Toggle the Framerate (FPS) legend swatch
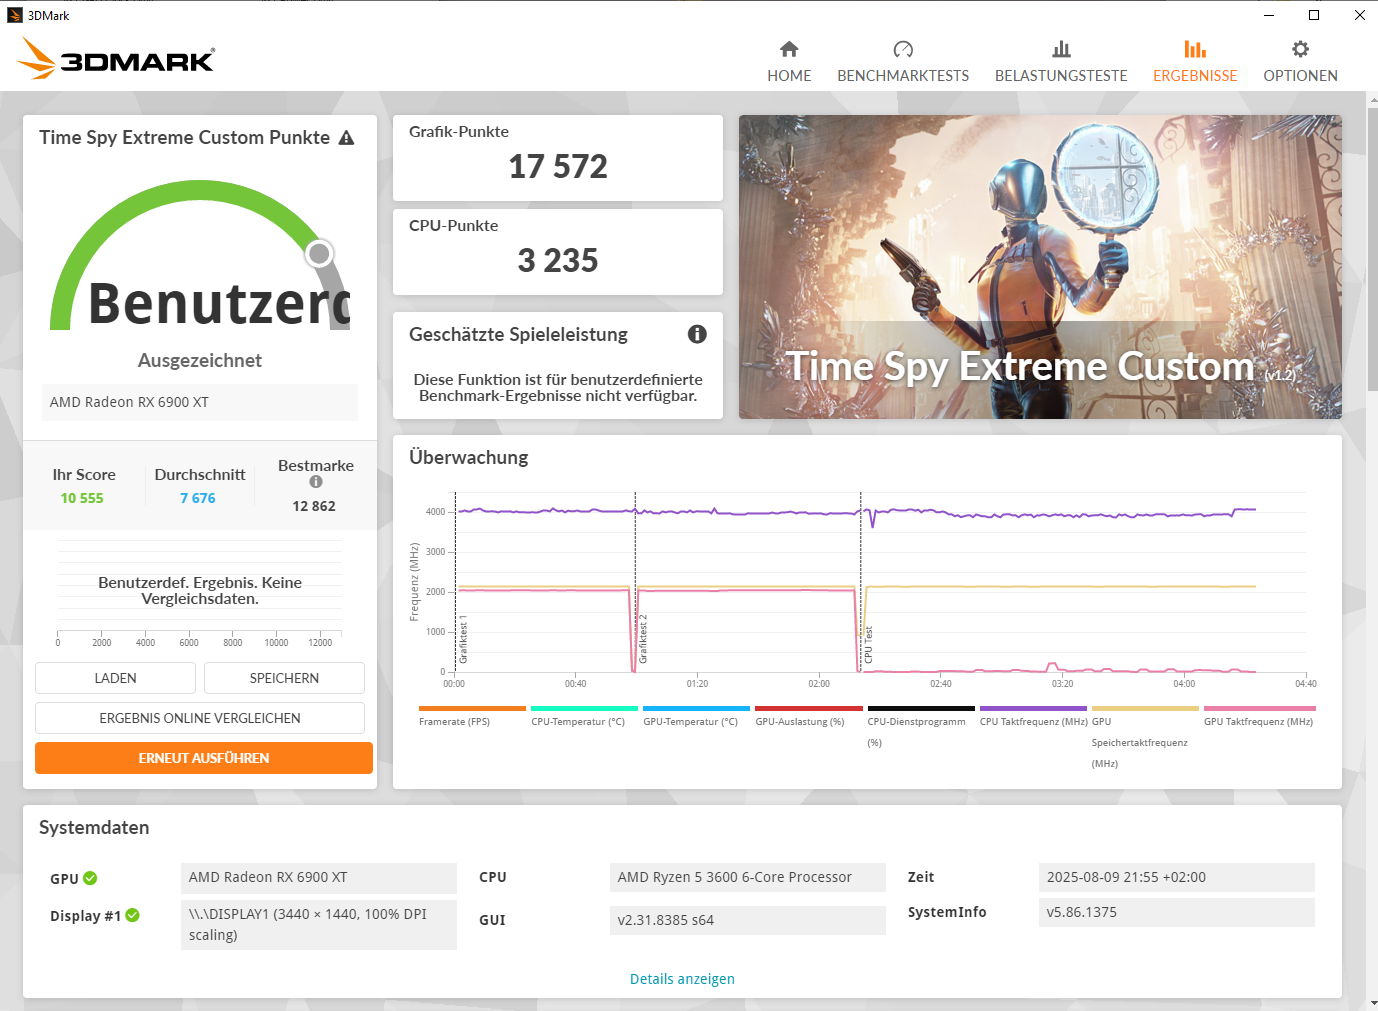Screen dimensions: 1378x1011 (472, 708)
